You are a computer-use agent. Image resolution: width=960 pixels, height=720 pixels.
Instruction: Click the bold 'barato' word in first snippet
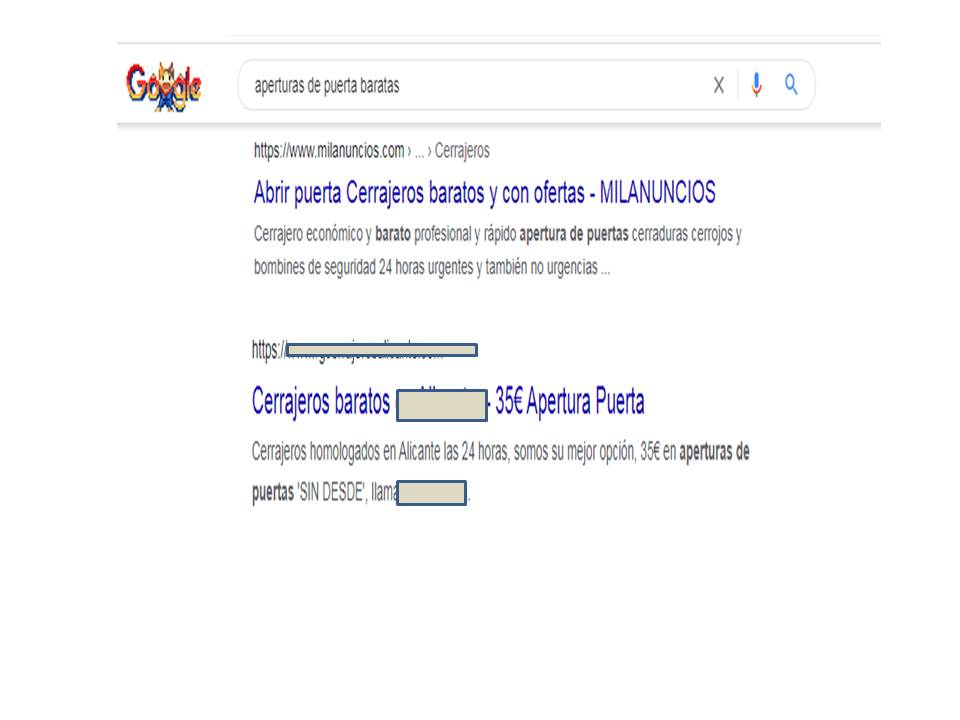392,234
